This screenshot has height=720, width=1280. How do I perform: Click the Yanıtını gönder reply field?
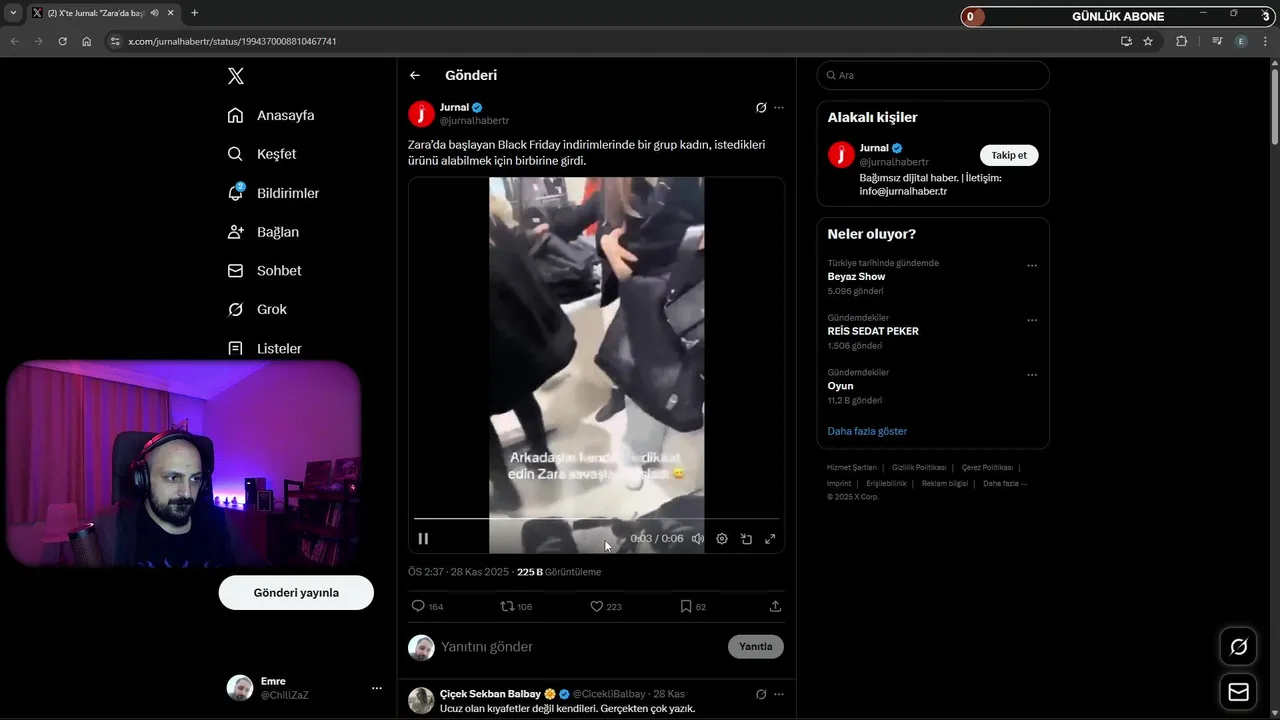pyautogui.click(x=581, y=647)
